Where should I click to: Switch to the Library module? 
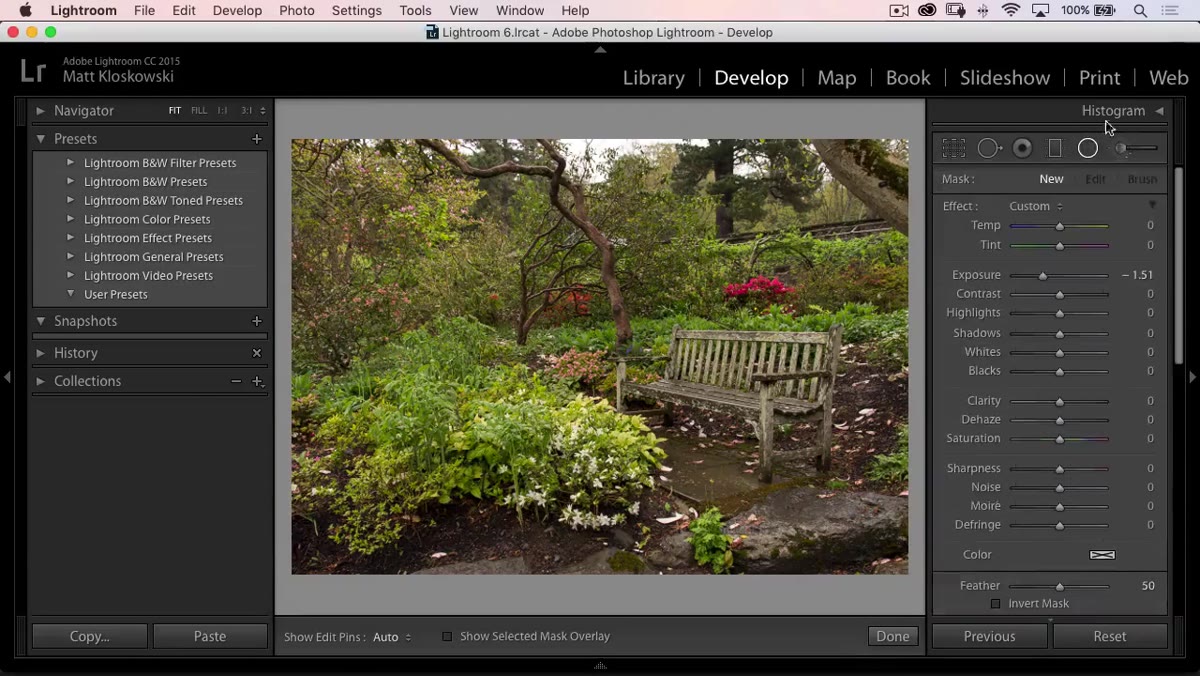[654, 78]
